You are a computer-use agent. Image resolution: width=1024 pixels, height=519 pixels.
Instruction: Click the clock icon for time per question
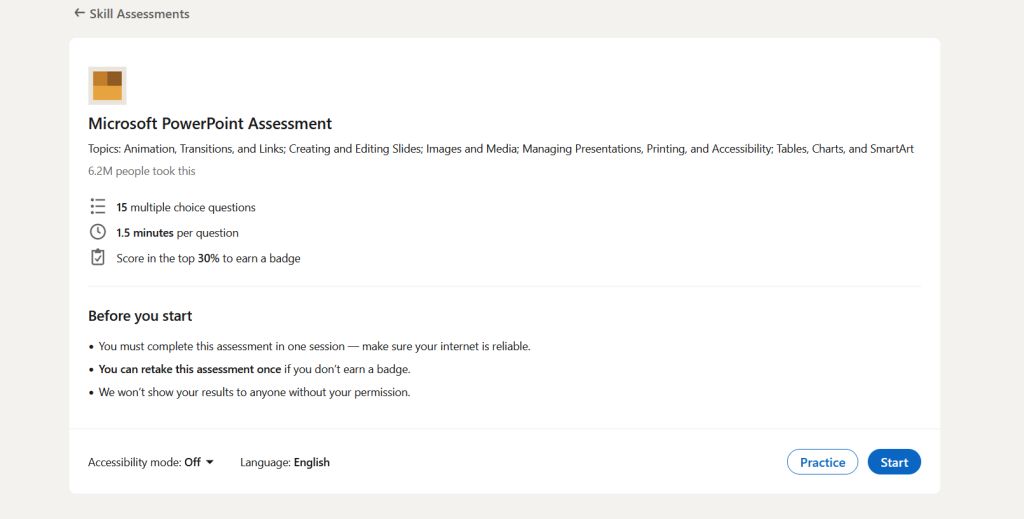[98, 232]
